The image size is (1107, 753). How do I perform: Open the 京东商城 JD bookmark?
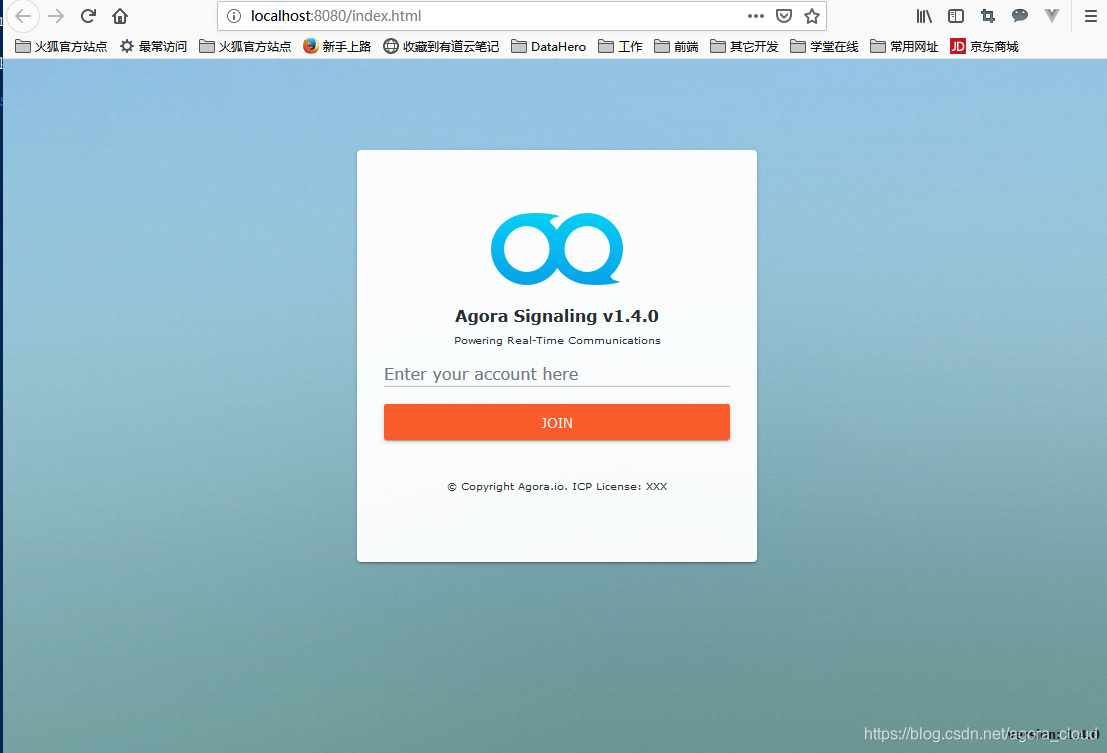(984, 47)
